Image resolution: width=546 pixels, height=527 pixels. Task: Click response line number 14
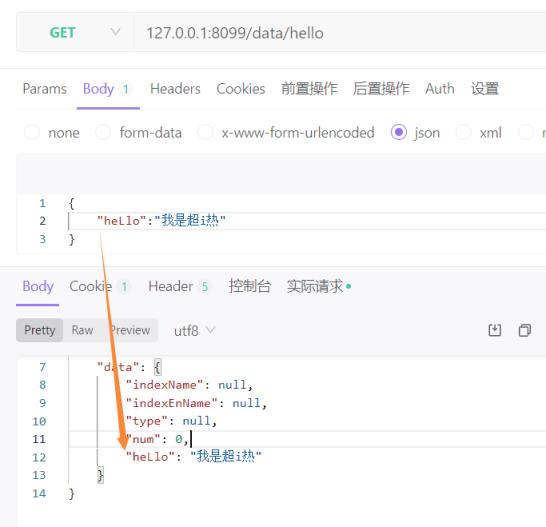pos(39,493)
